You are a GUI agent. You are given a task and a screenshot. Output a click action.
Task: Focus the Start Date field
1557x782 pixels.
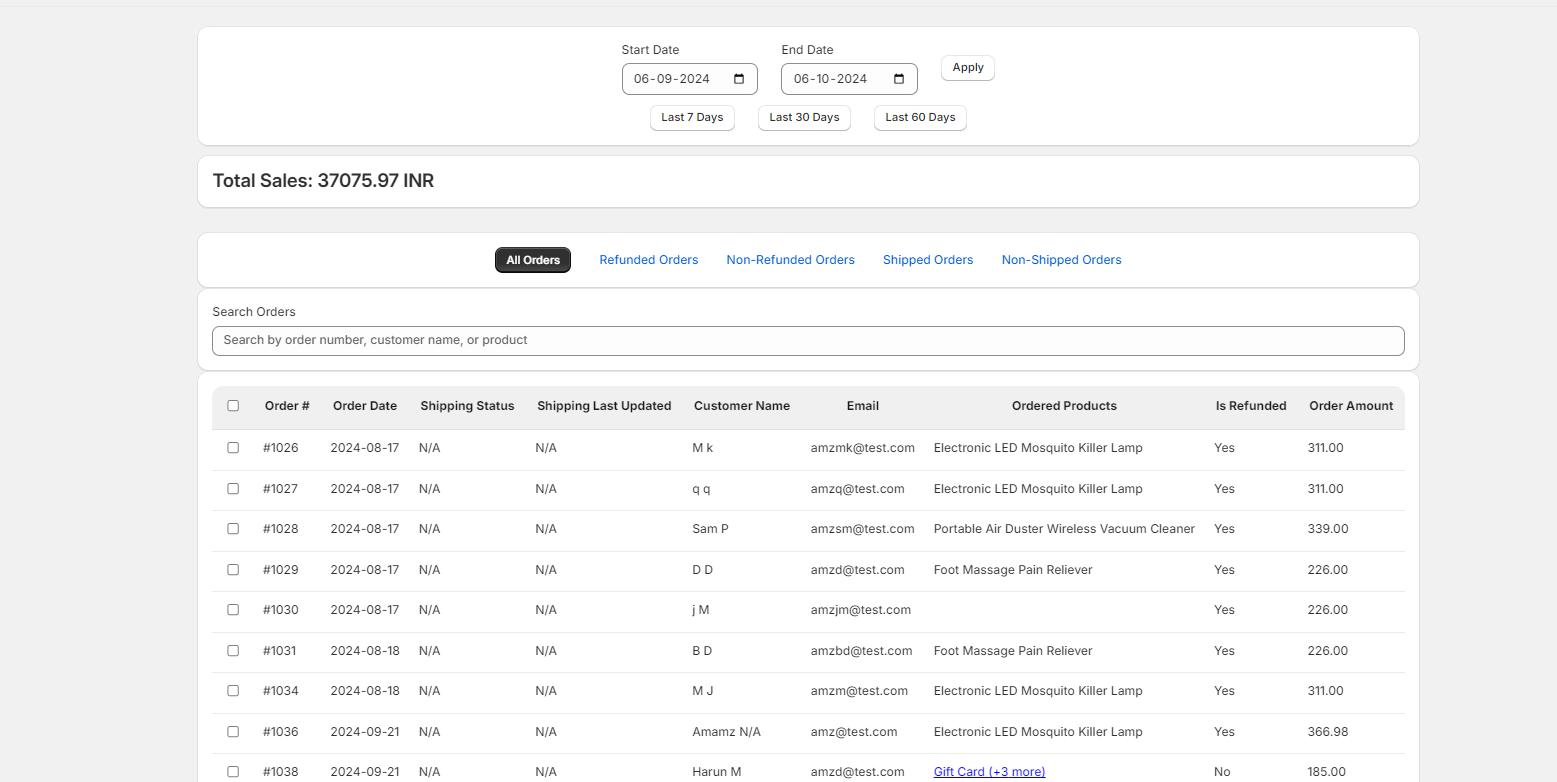click(x=689, y=79)
